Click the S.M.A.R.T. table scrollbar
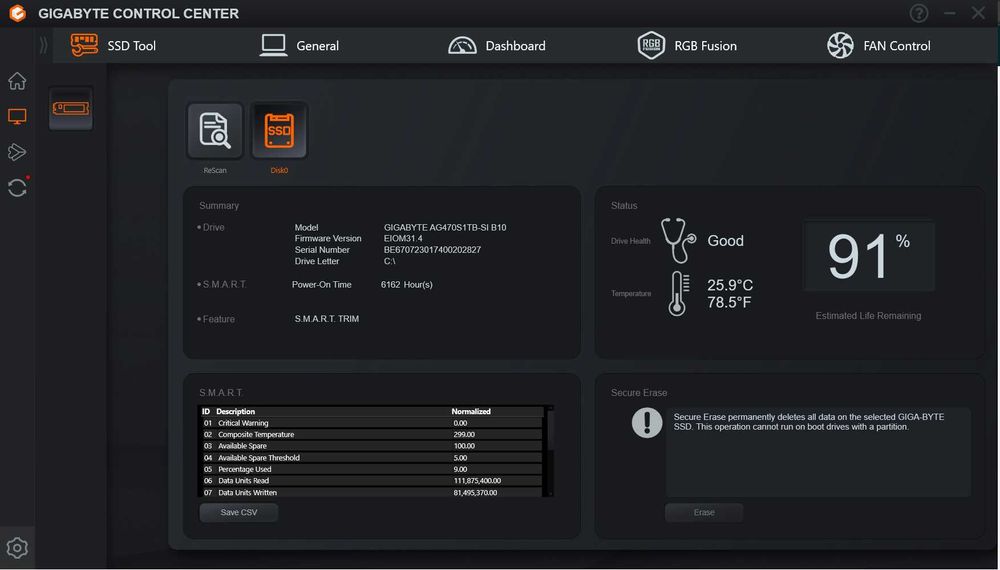Image resolution: width=1000 pixels, height=570 pixels. tap(550, 451)
